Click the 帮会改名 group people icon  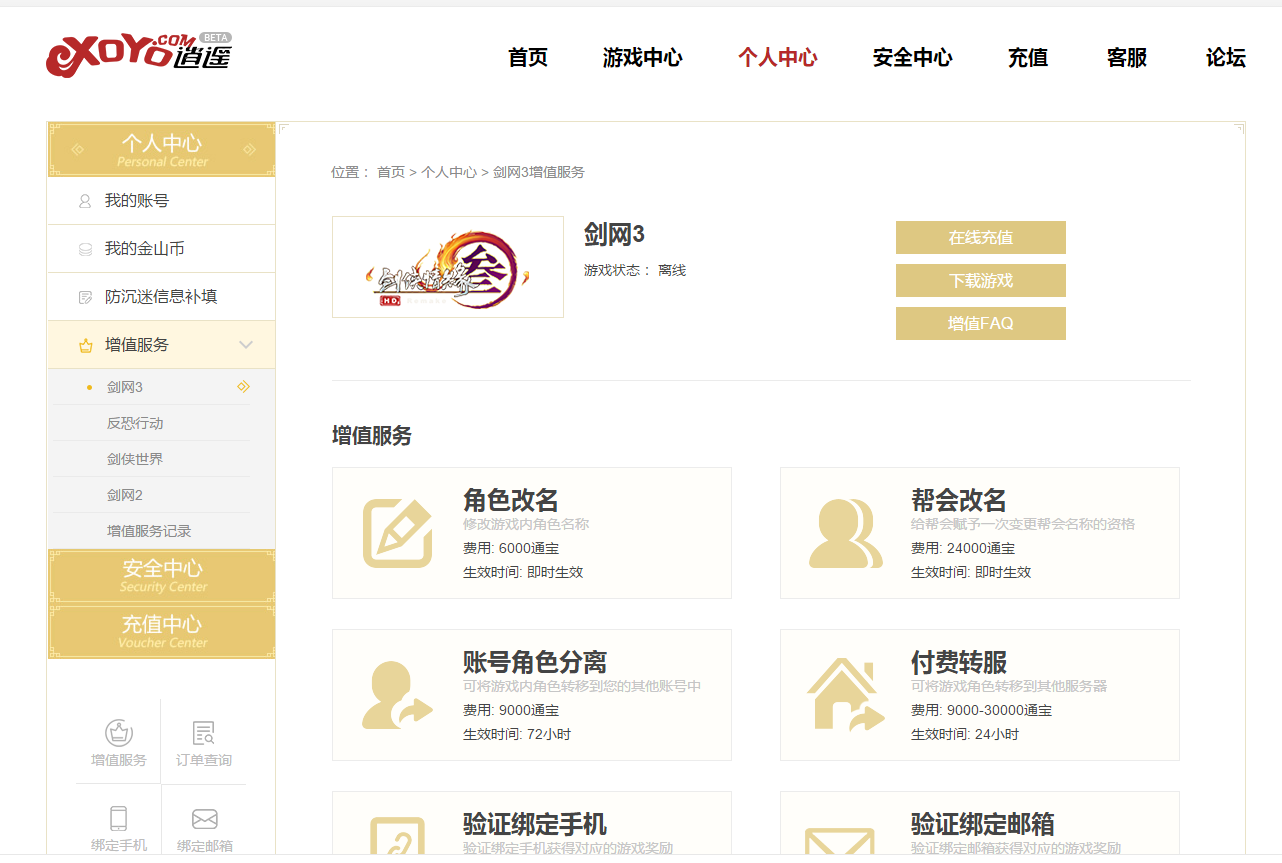(846, 533)
